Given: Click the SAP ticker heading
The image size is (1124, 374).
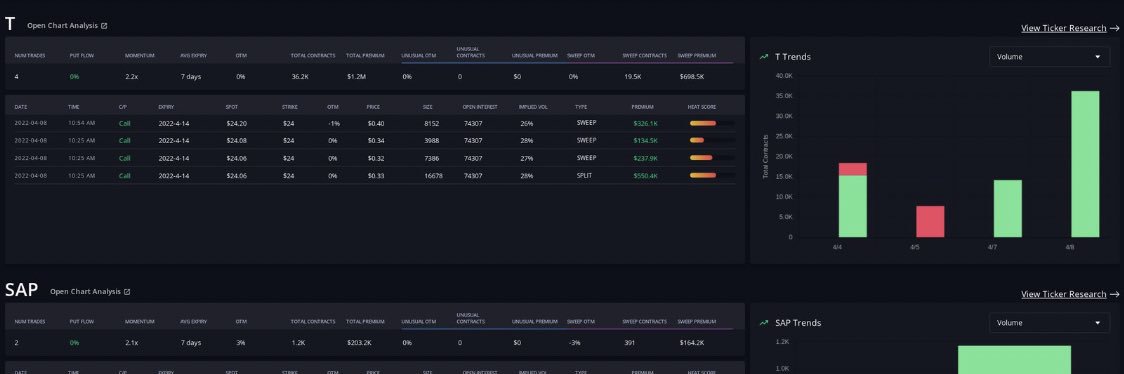Looking at the screenshot, I should [x=22, y=290].
